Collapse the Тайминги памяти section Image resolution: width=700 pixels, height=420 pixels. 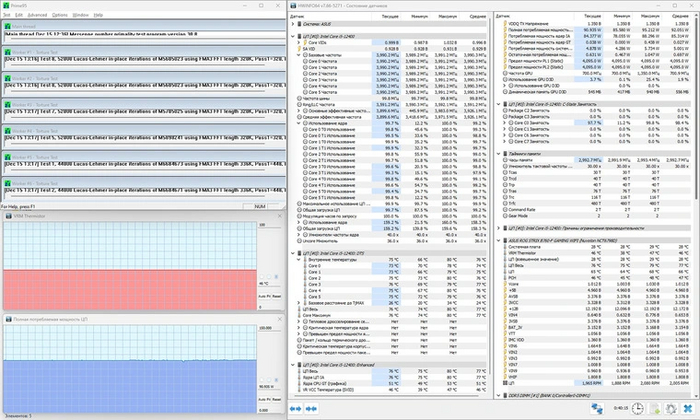pos(499,152)
